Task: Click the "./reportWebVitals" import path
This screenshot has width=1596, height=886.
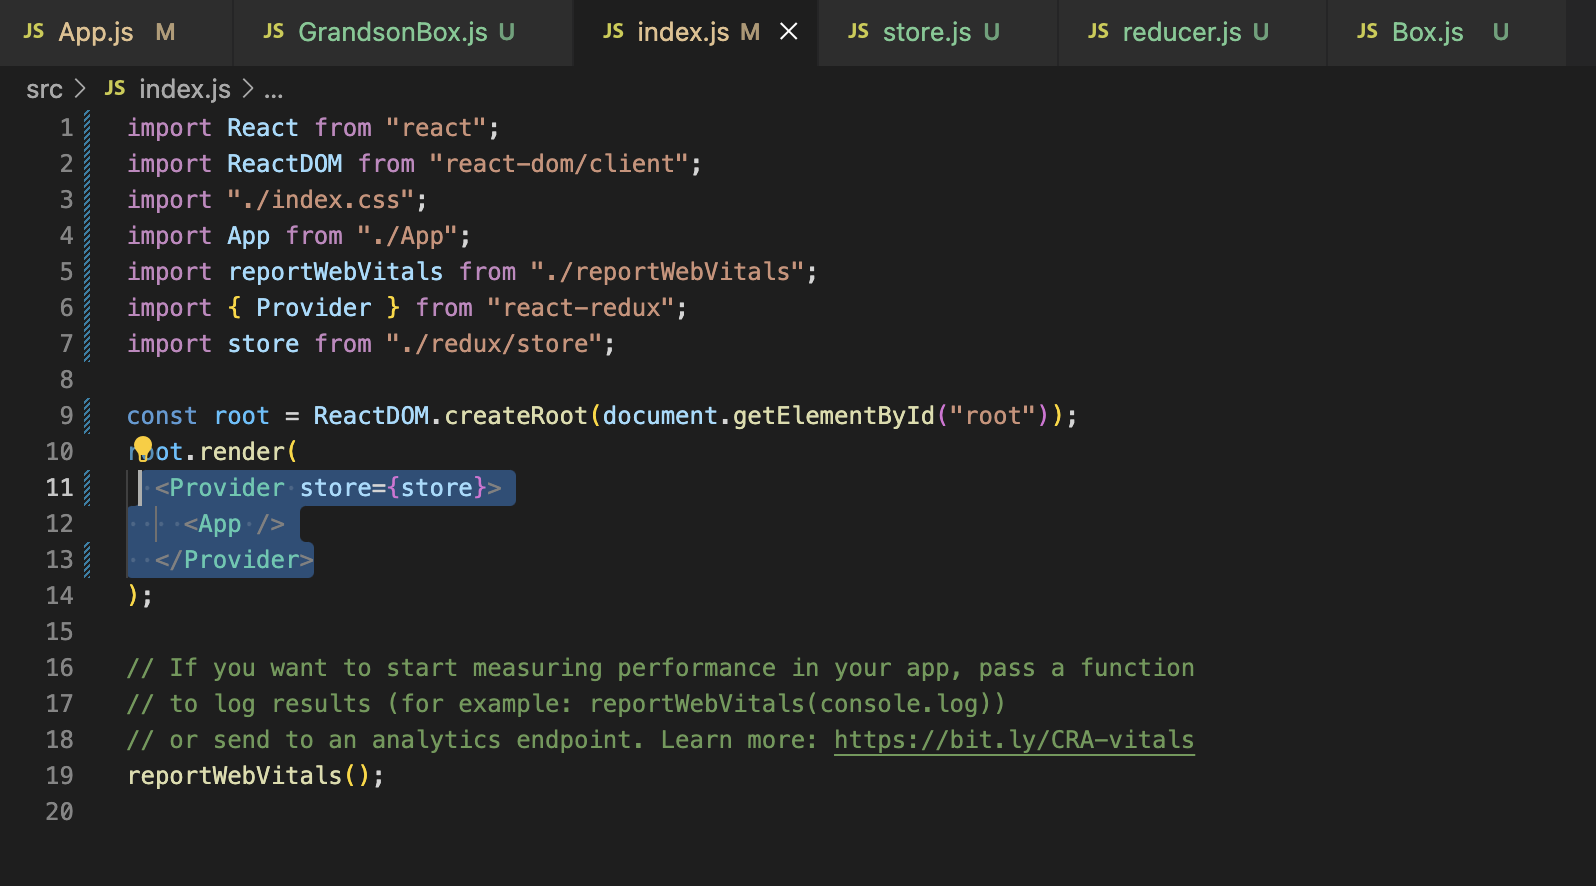Action: [668, 272]
